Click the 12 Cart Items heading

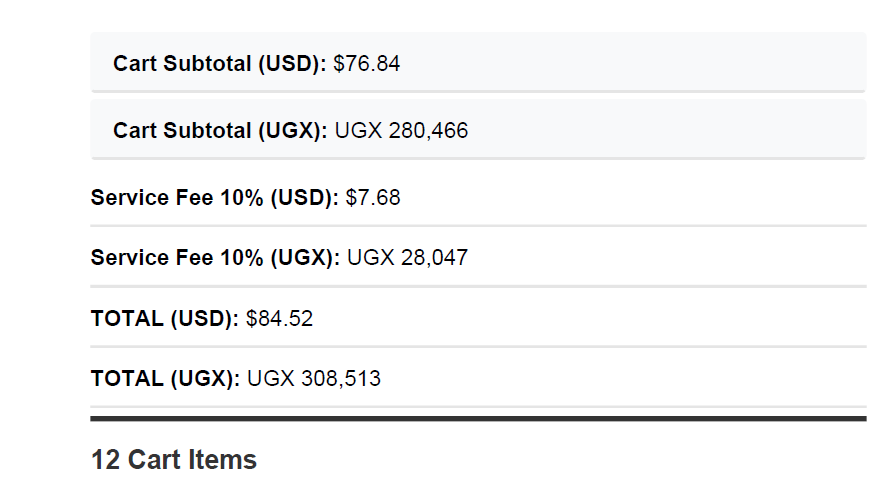(173, 460)
